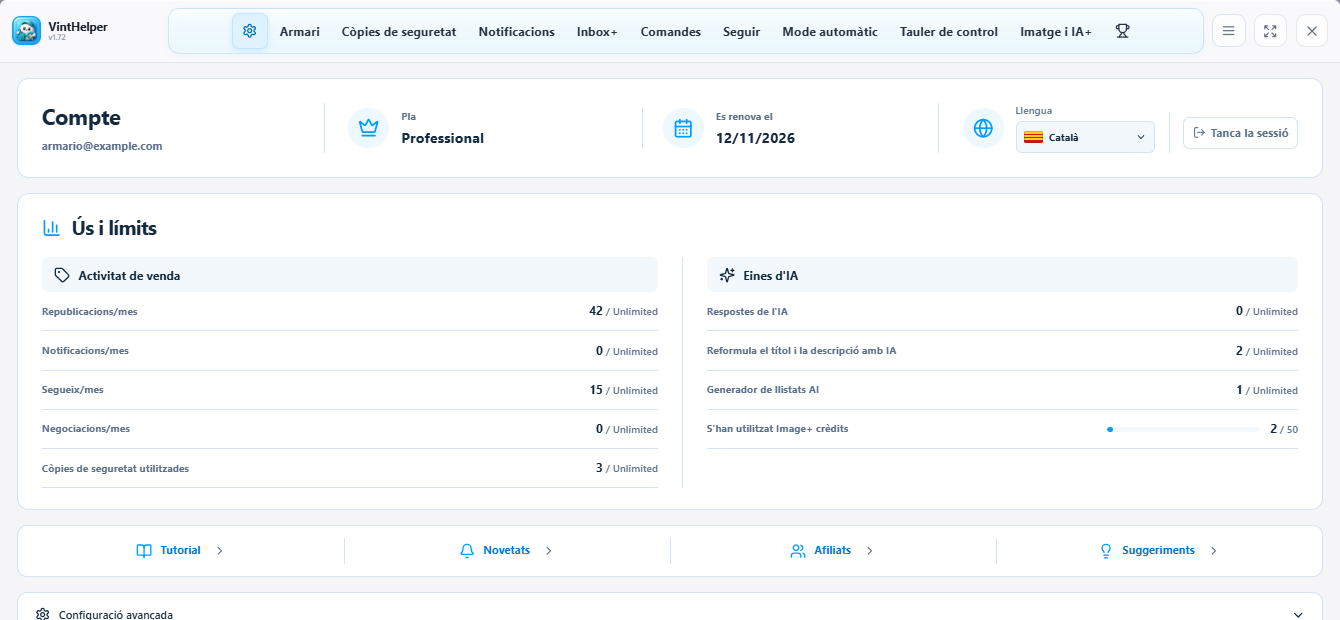Screen dimensions: 1340x620
Task: Click the Image+ crèdits progress bar
Action: 1183,429
